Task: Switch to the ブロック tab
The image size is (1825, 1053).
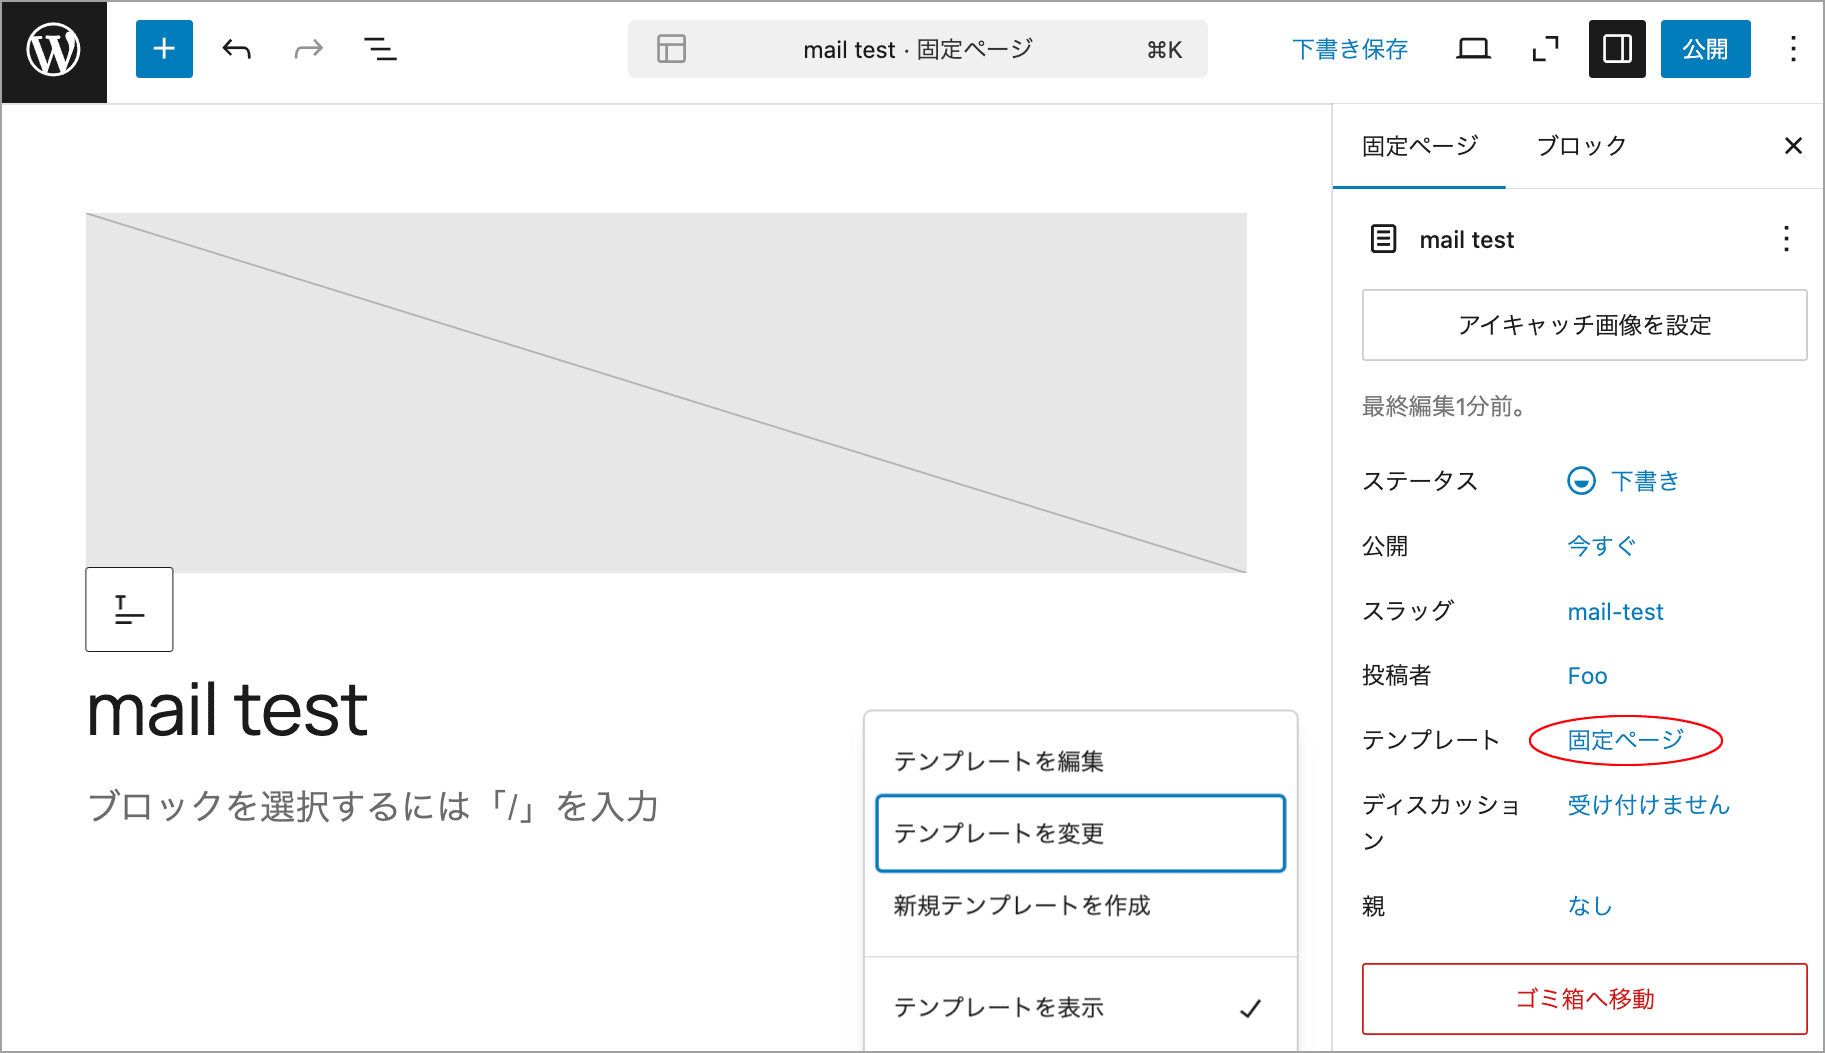Action: pos(1581,146)
